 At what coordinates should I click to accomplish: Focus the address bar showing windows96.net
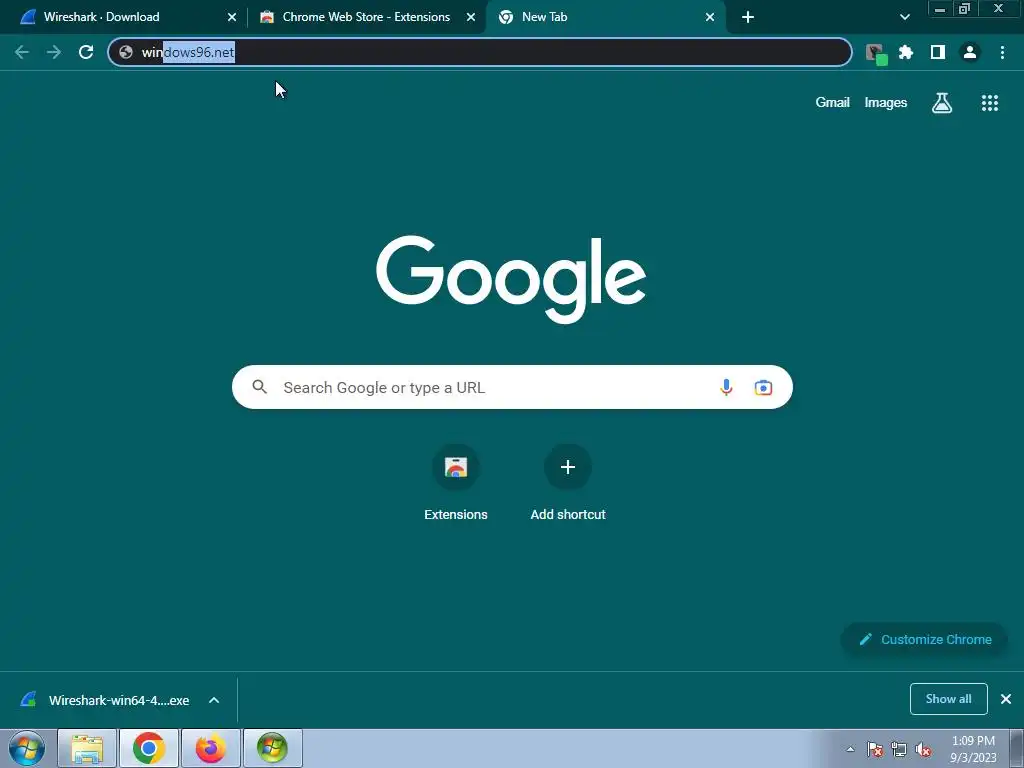480,52
